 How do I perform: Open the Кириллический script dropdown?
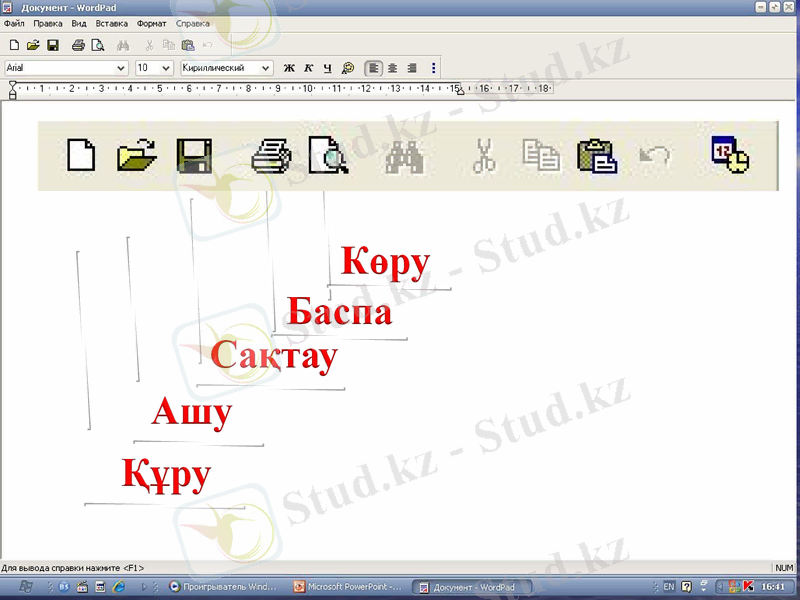(x=265, y=68)
